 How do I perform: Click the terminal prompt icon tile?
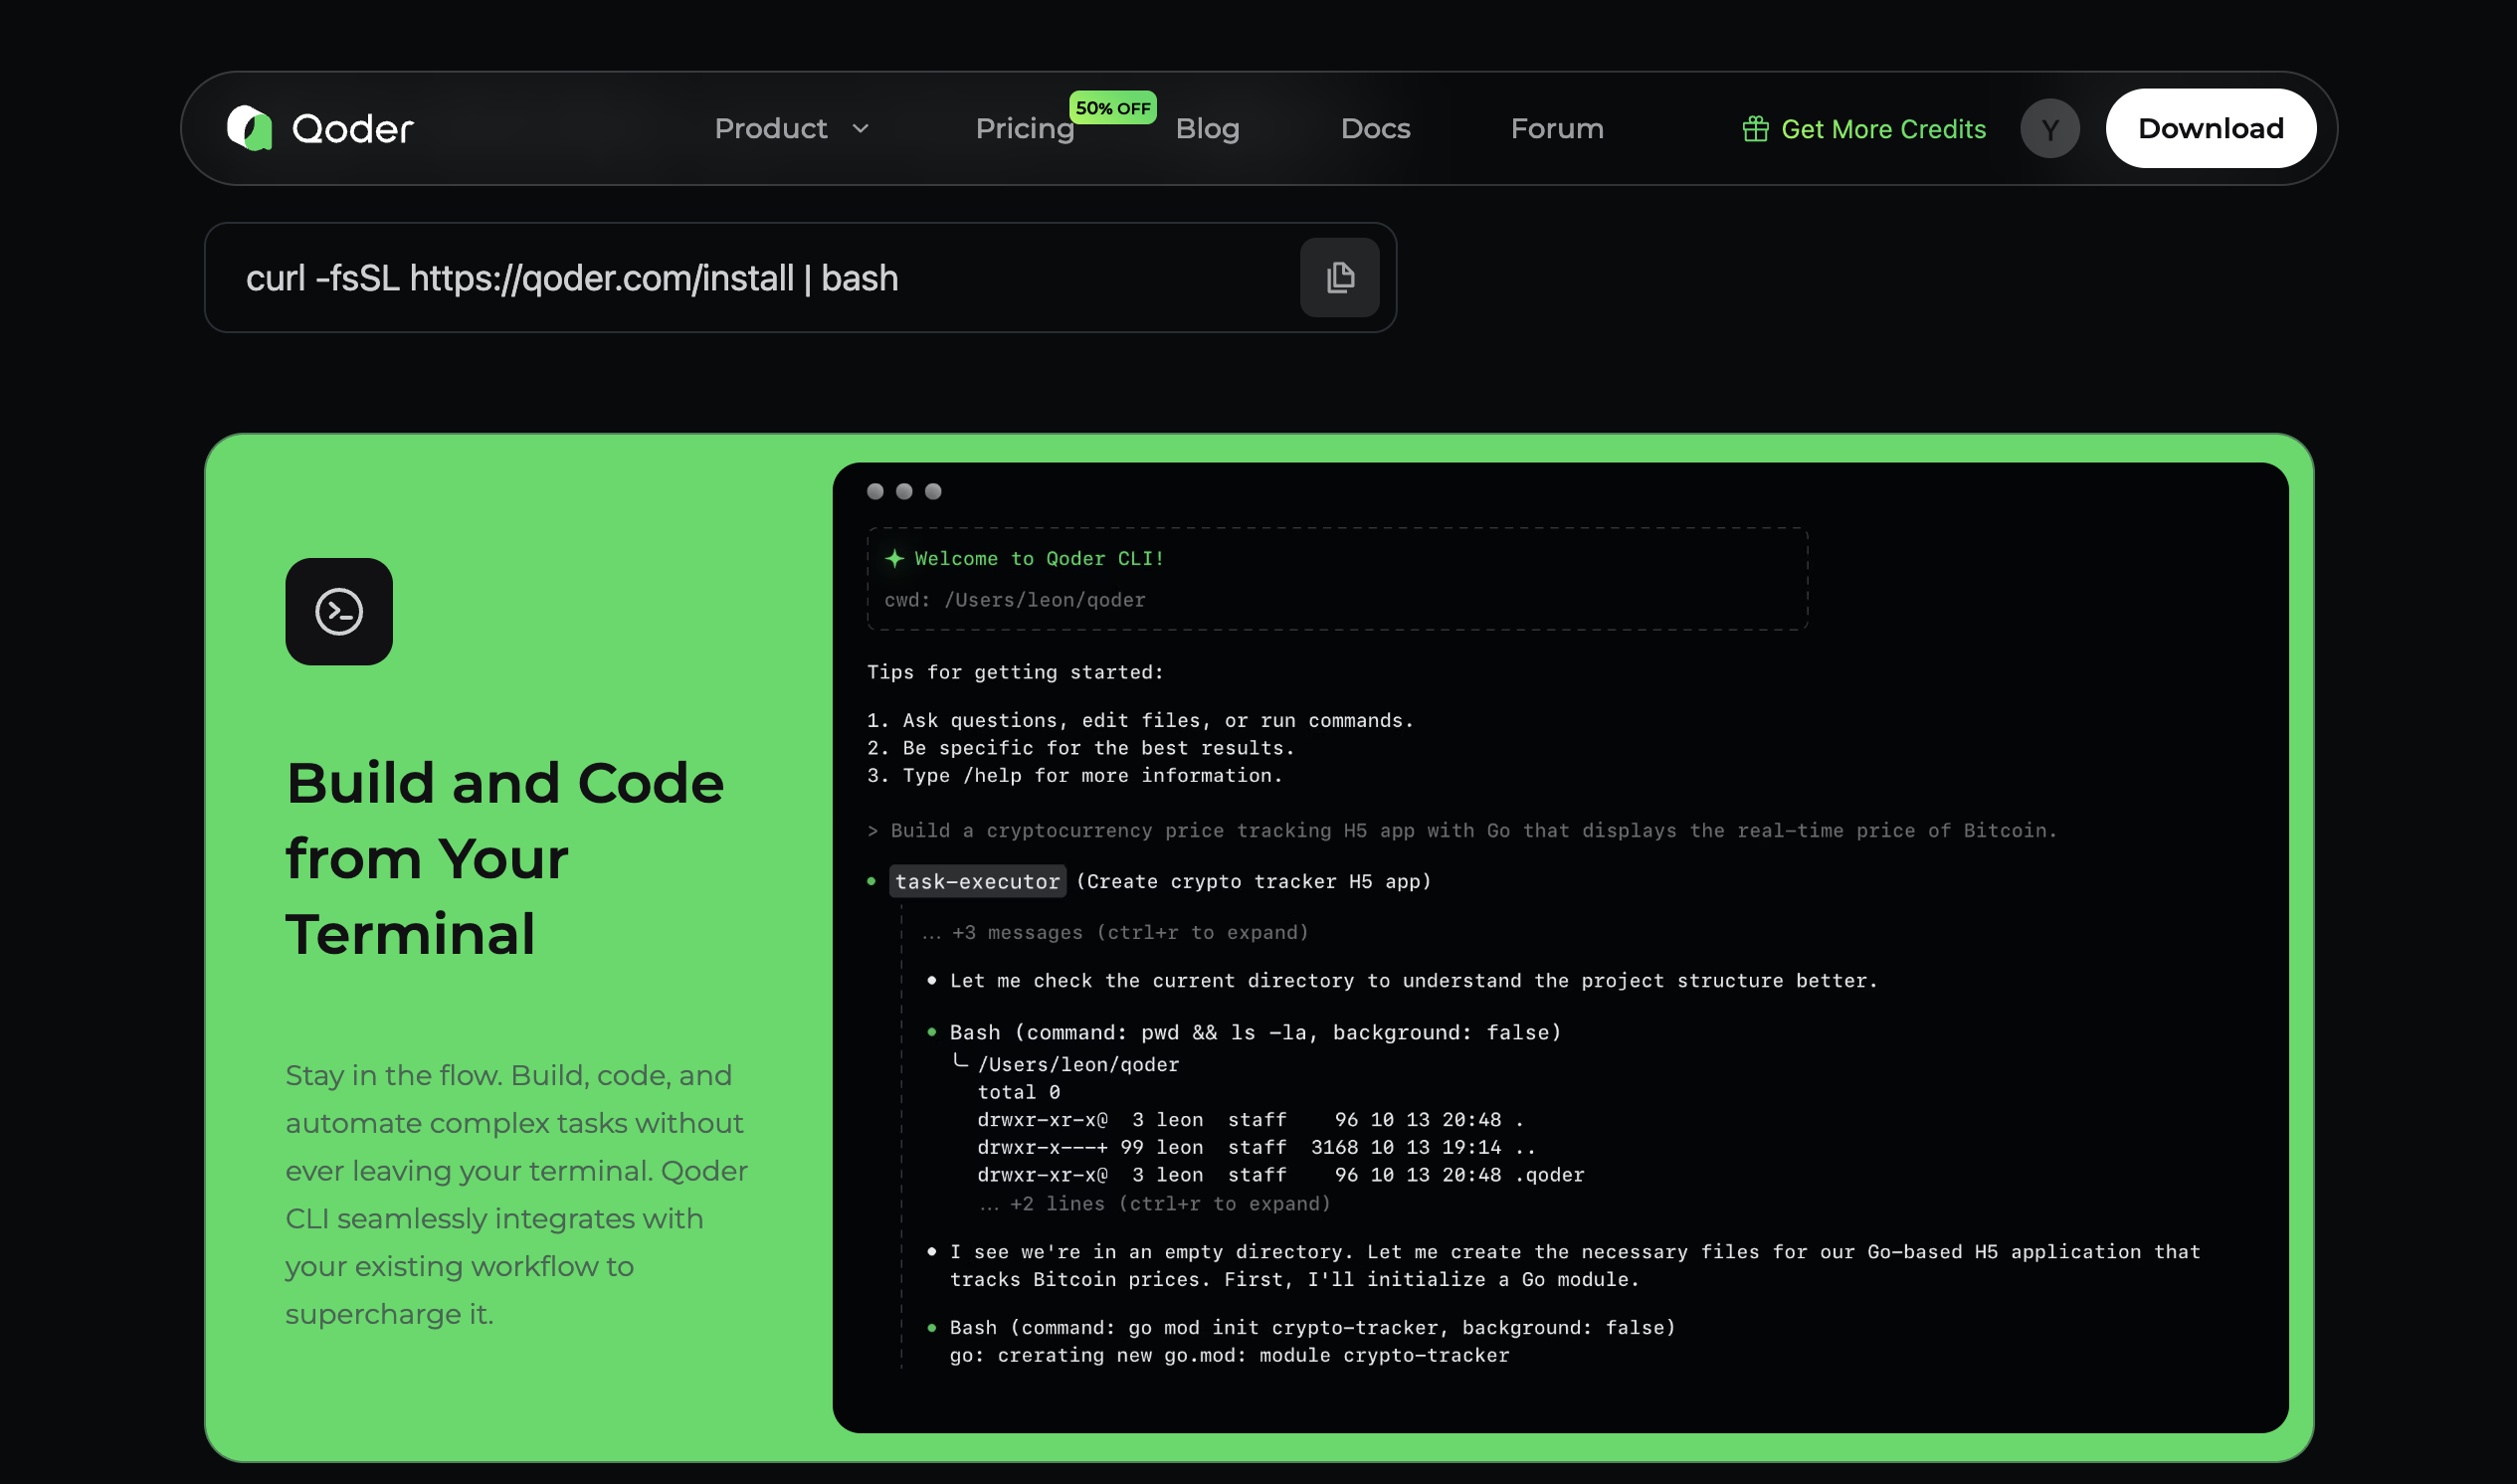click(339, 612)
